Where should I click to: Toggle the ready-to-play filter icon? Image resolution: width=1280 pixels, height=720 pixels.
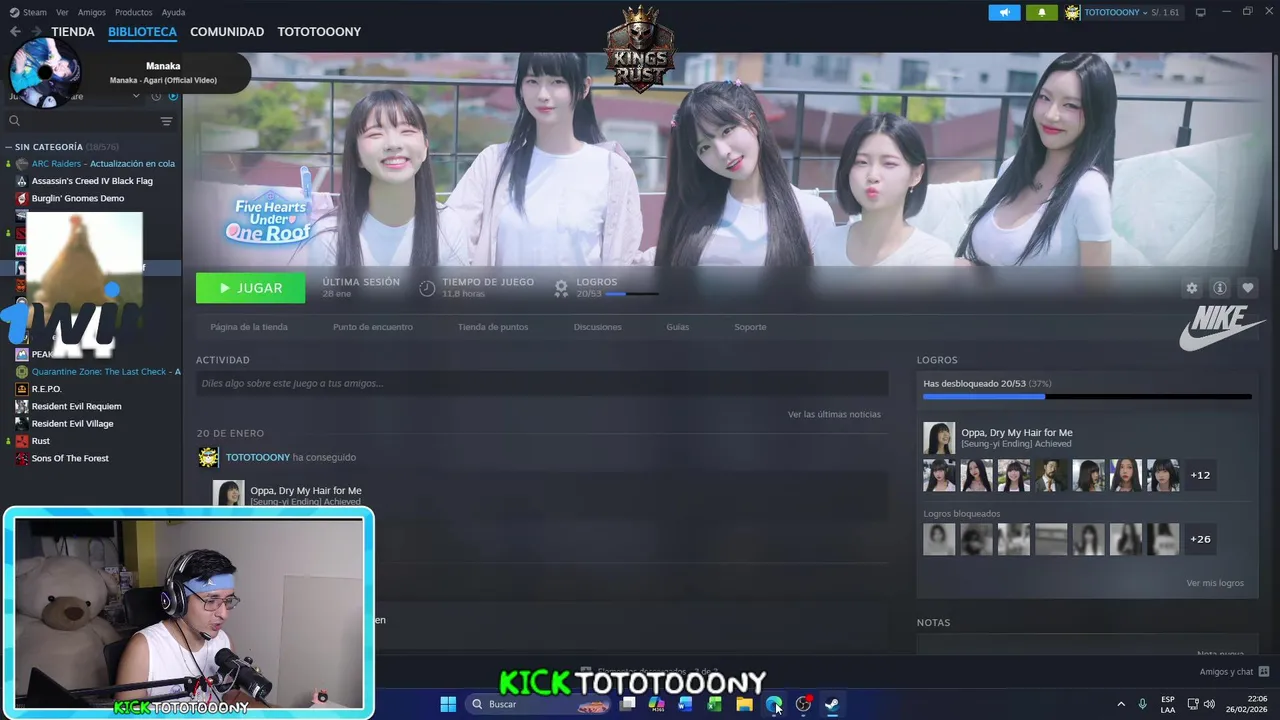click(x=173, y=96)
